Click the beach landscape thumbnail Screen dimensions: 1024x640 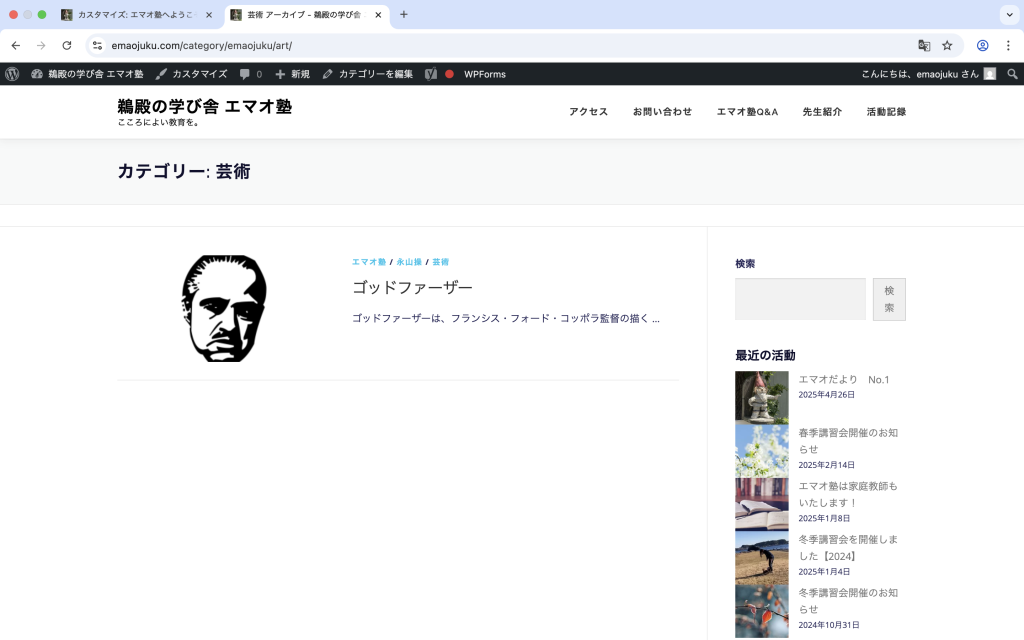tap(761, 558)
